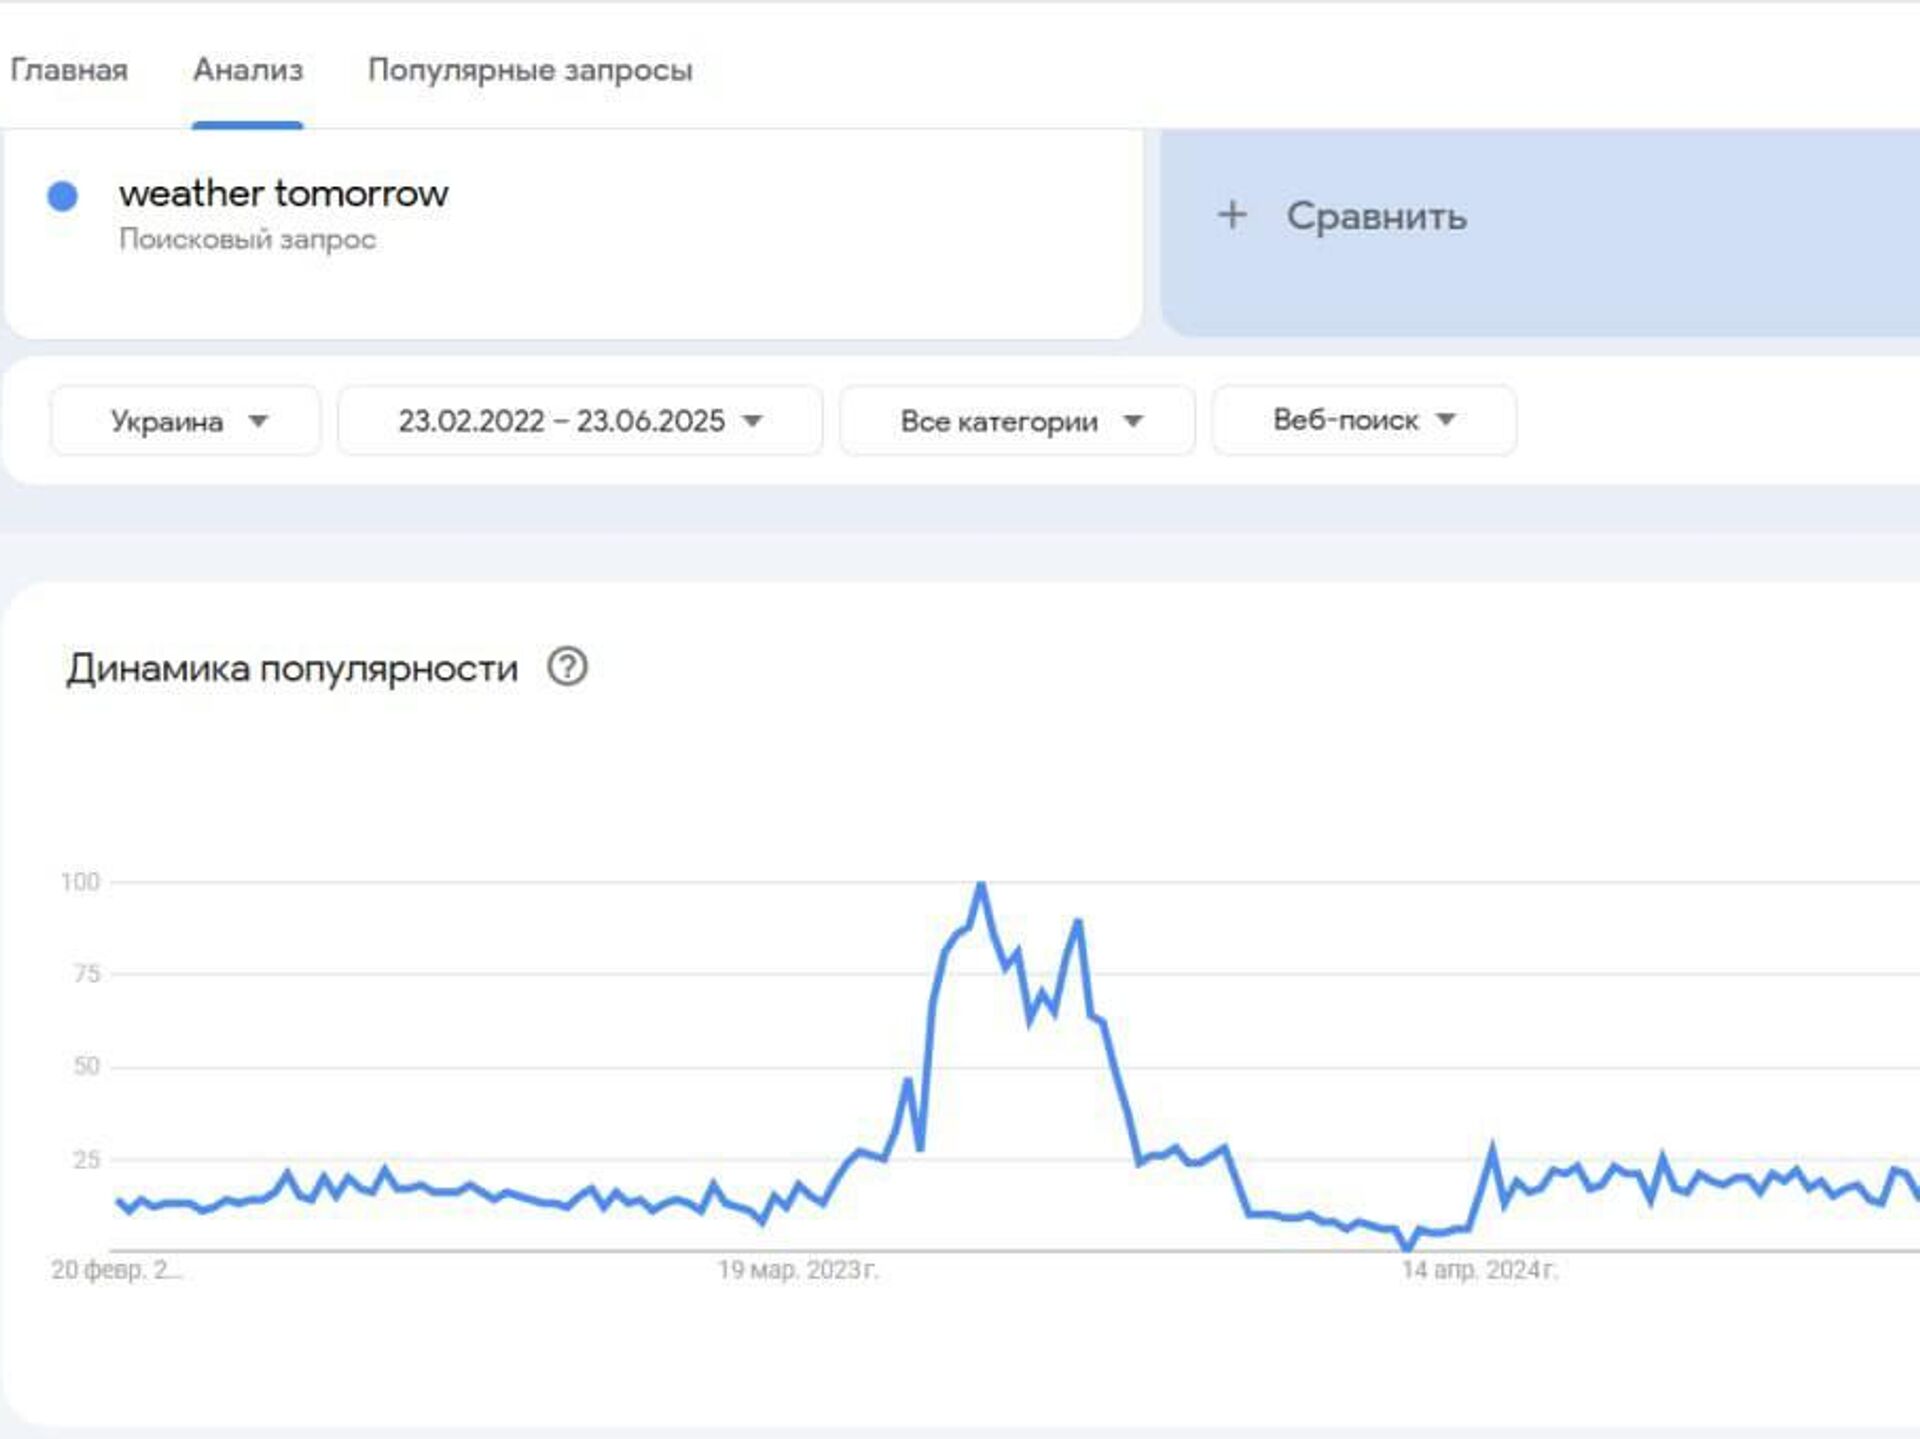Click the 14 апр. 2024 г. axis label
Screen dimensions: 1920x1439
click(x=1480, y=1270)
